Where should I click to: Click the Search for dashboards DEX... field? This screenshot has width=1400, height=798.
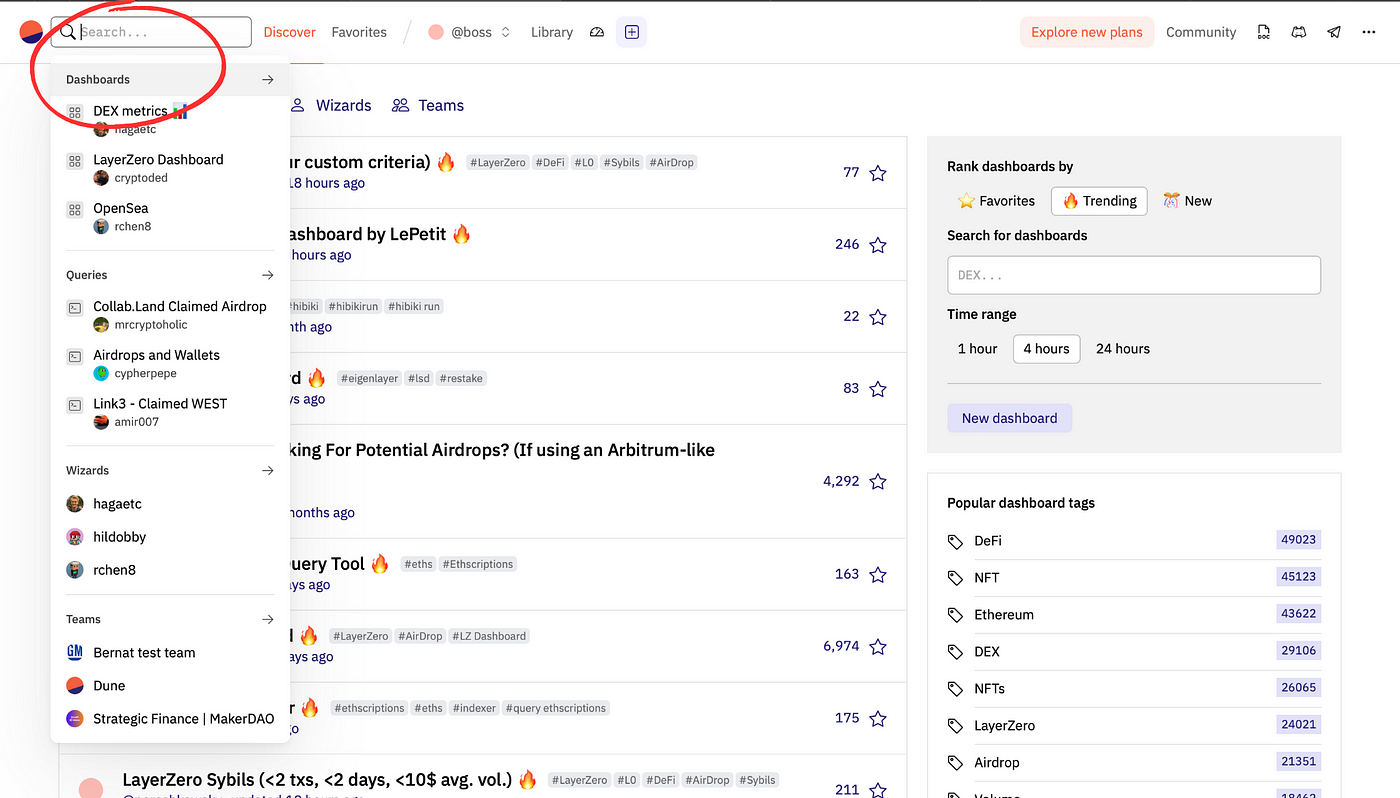(1134, 275)
